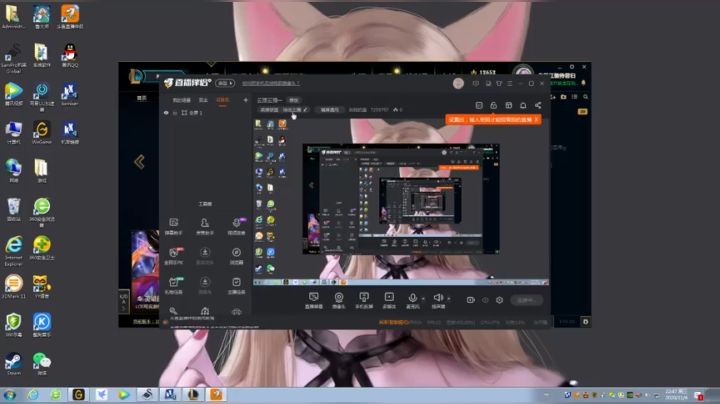Click the pill button right of category

[329, 110]
